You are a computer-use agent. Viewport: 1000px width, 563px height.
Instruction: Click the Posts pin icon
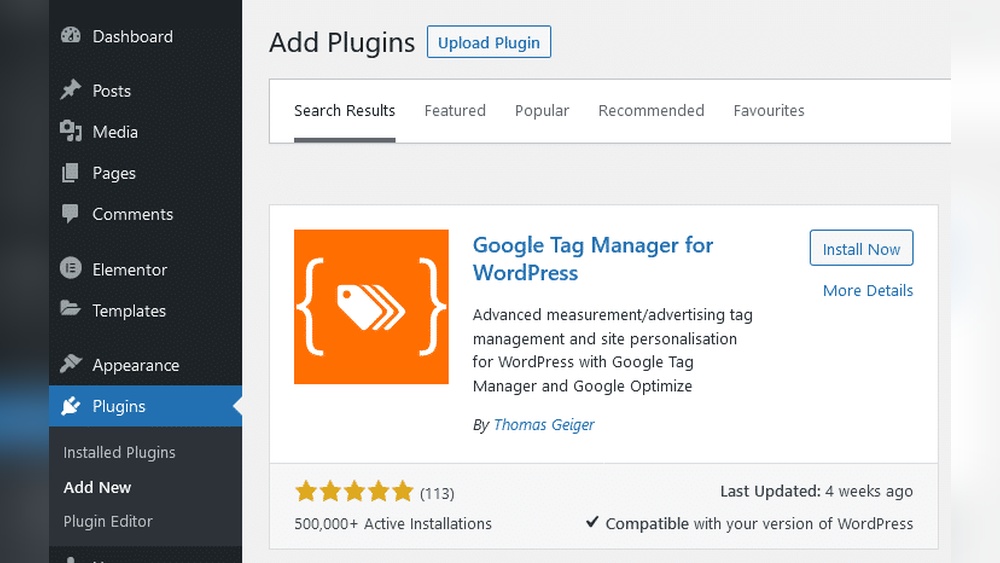pyautogui.click(x=71, y=90)
